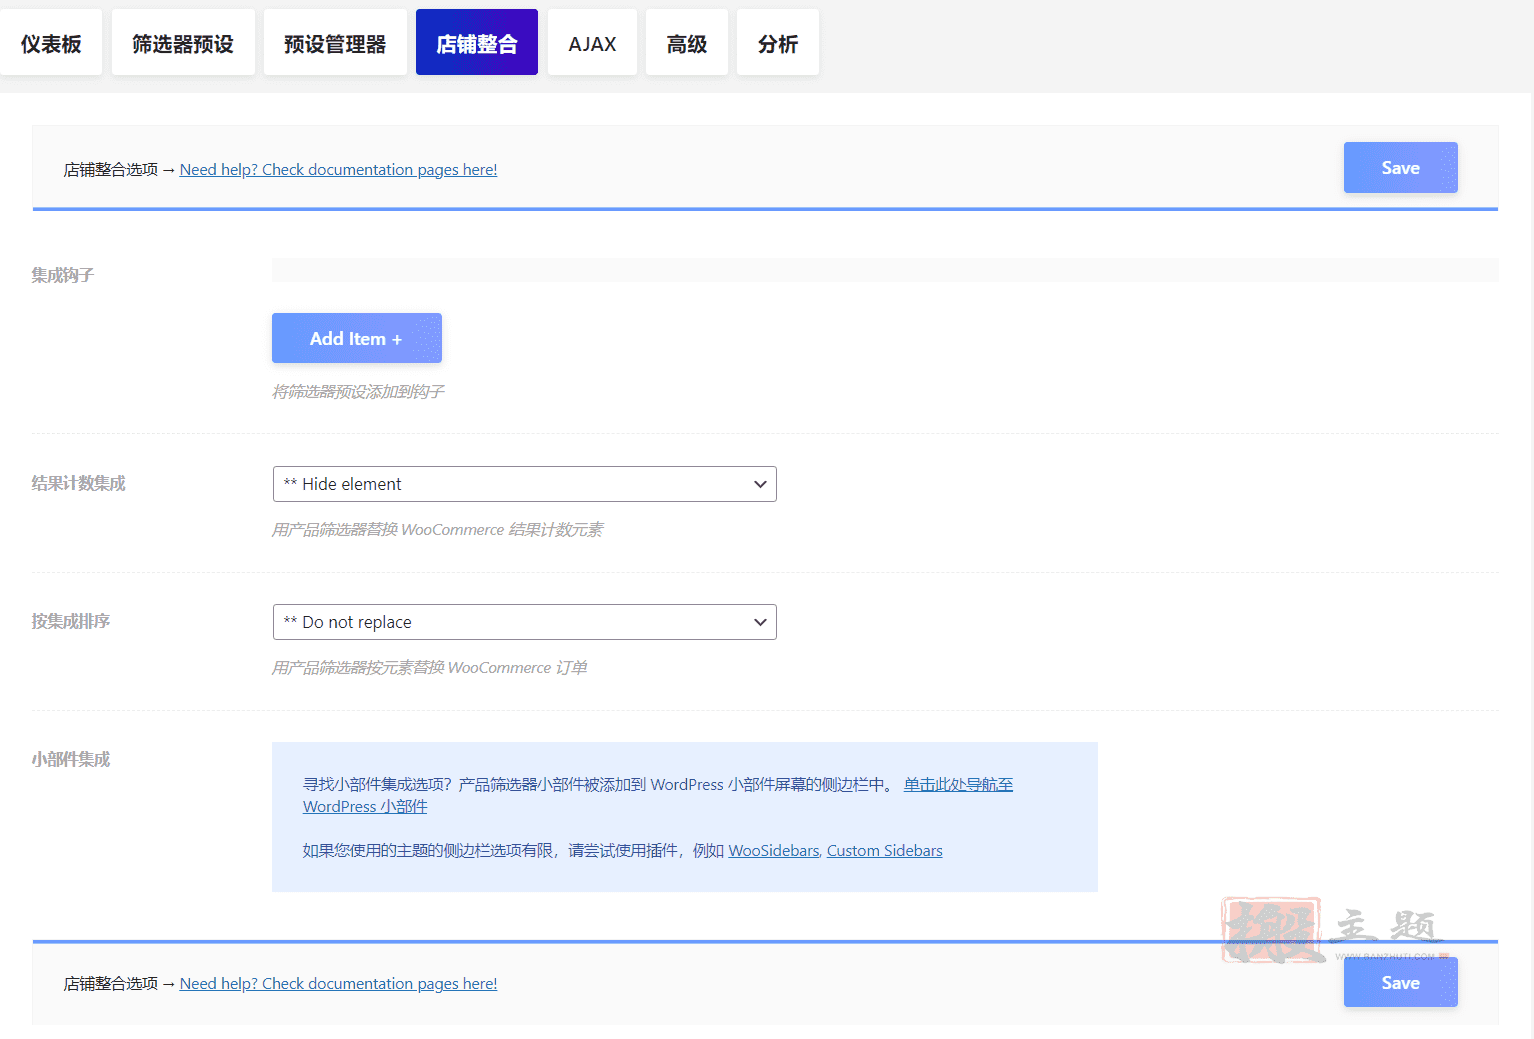Click the empty 集成钩子 list area
1534x1039 pixels.
(885, 270)
